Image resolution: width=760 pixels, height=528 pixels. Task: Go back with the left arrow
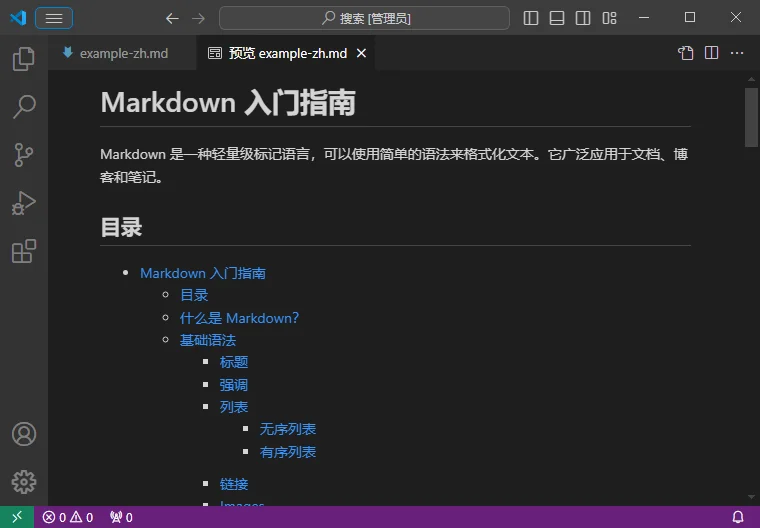(172, 18)
